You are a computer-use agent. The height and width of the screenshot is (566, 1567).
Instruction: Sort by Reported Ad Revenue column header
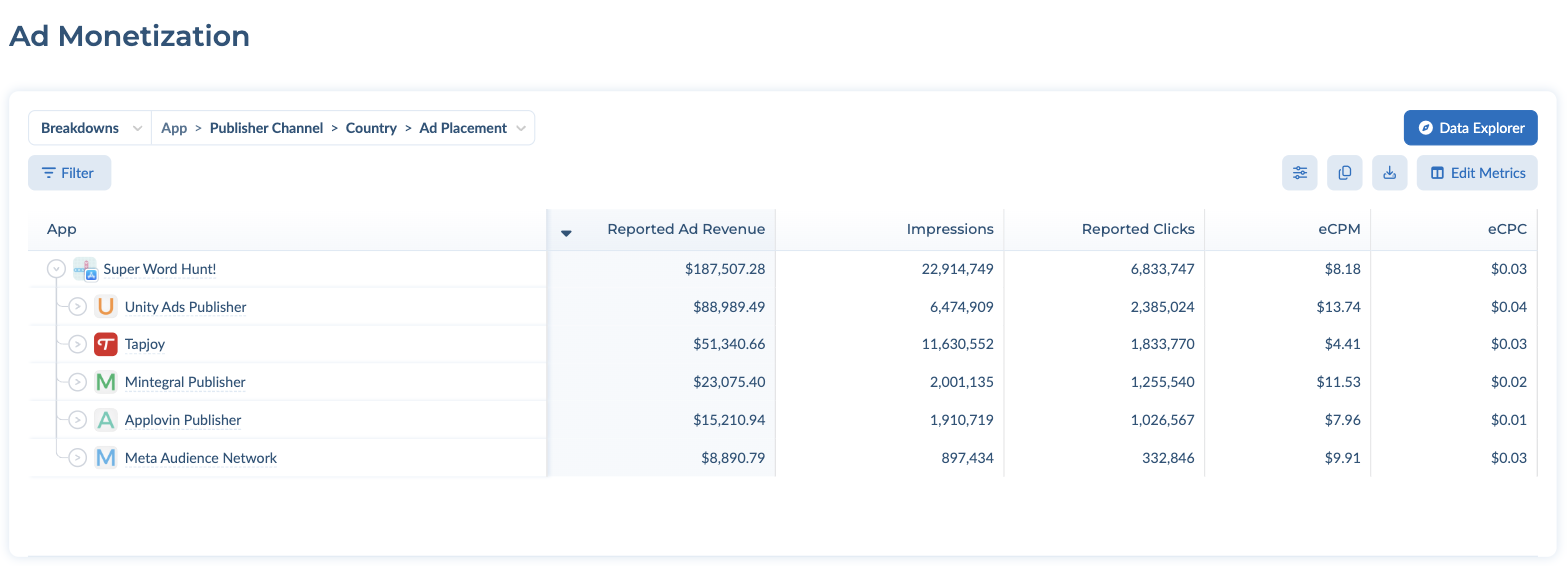(x=686, y=229)
